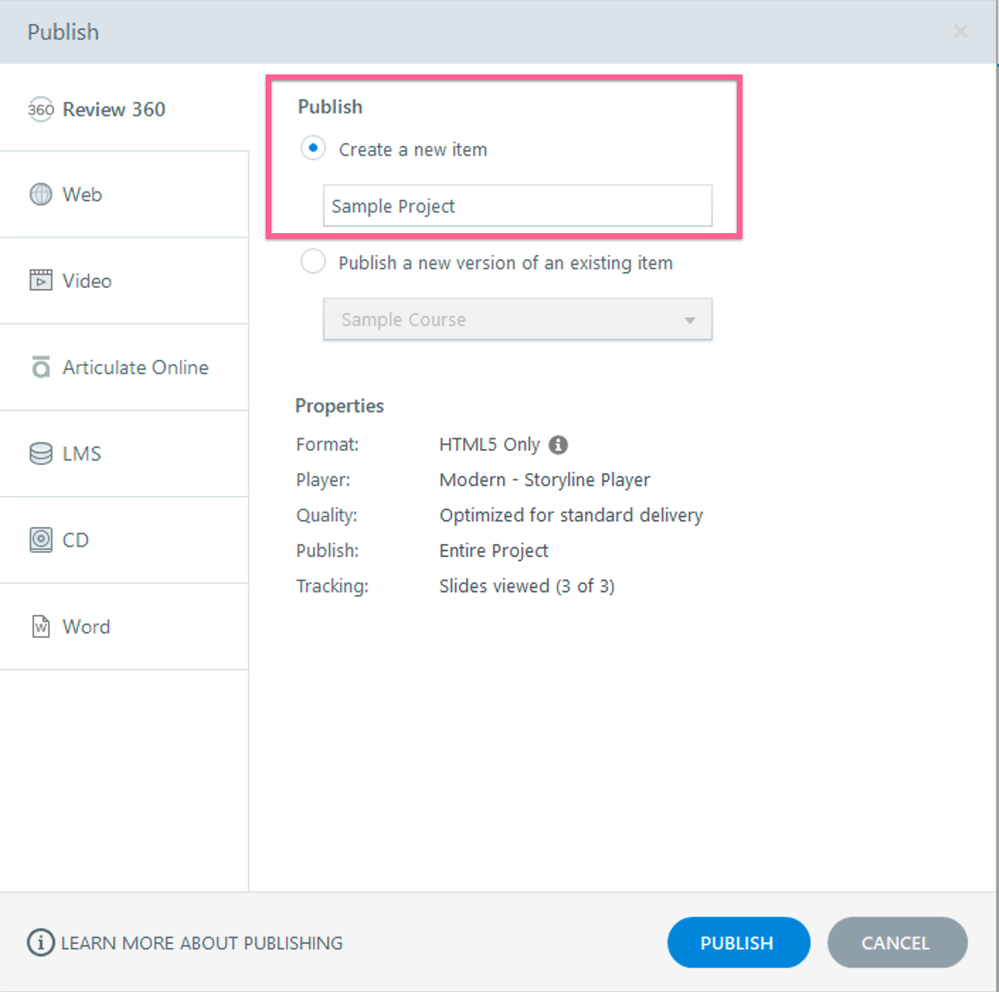Open Learn More About Publishing link
The width and height of the screenshot is (999, 992).
[x=202, y=943]
